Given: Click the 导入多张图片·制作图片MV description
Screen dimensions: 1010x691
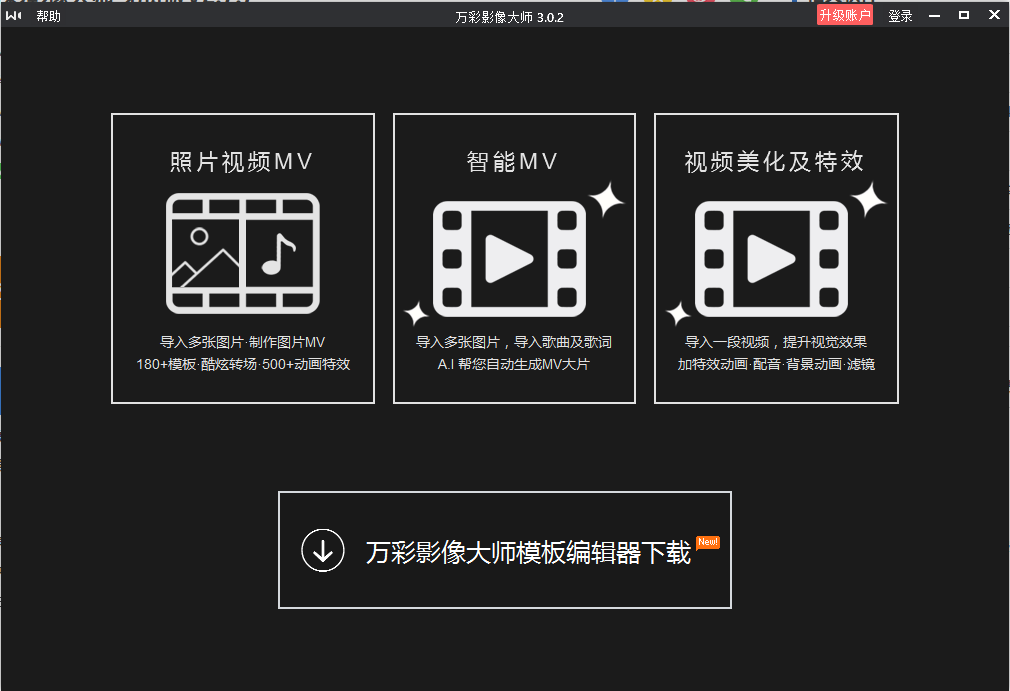Looking at the screenshot, I should pos(242,342).
